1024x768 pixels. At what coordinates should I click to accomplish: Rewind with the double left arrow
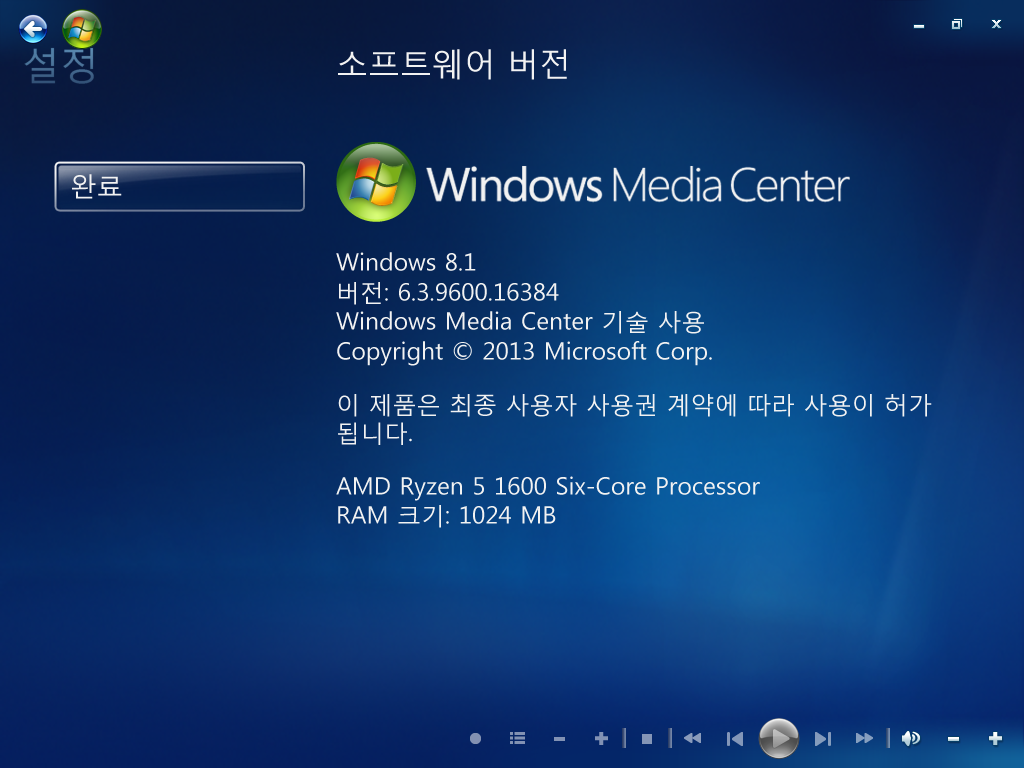(692, 739)
